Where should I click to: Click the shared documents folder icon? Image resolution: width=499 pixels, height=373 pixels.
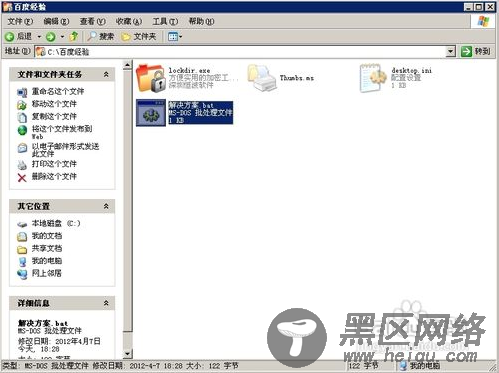[x=22, y=249]
